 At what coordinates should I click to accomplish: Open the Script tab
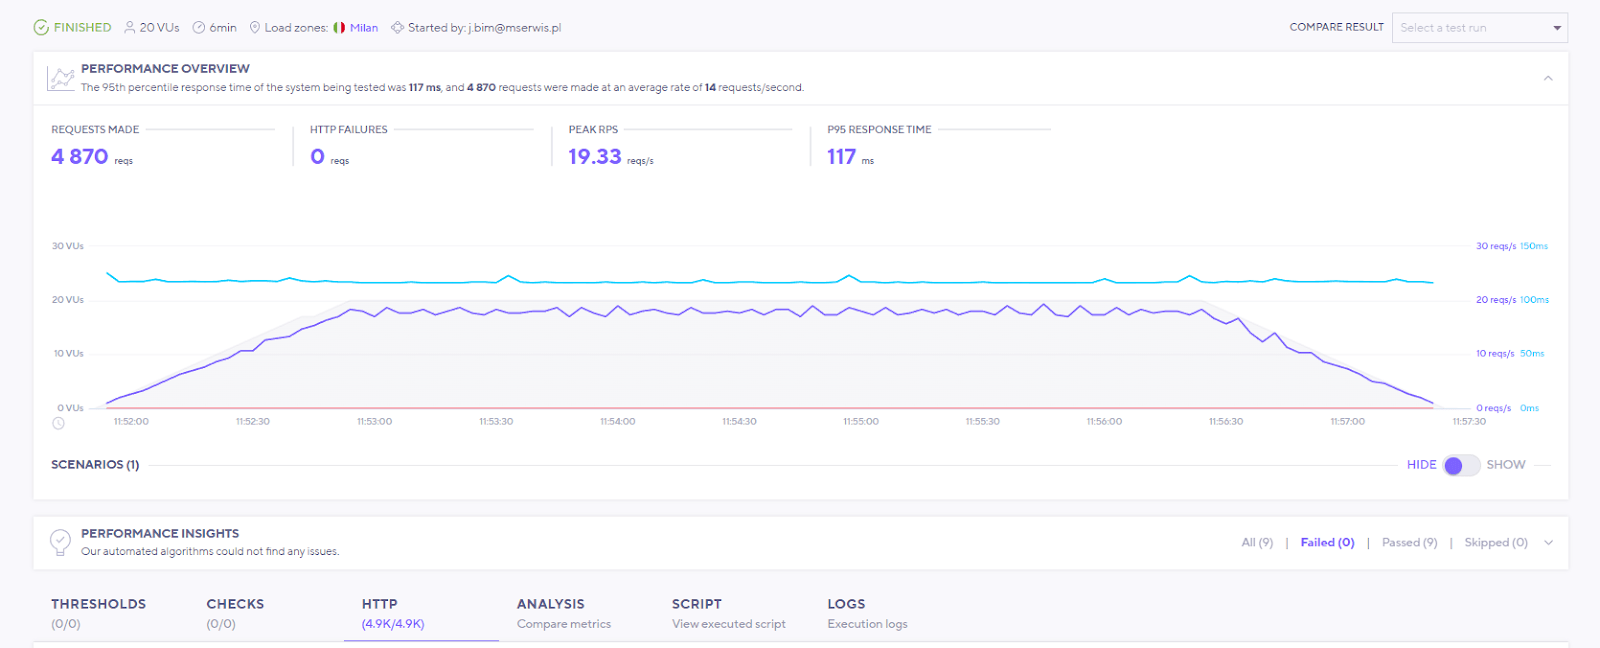click(729, 613)
